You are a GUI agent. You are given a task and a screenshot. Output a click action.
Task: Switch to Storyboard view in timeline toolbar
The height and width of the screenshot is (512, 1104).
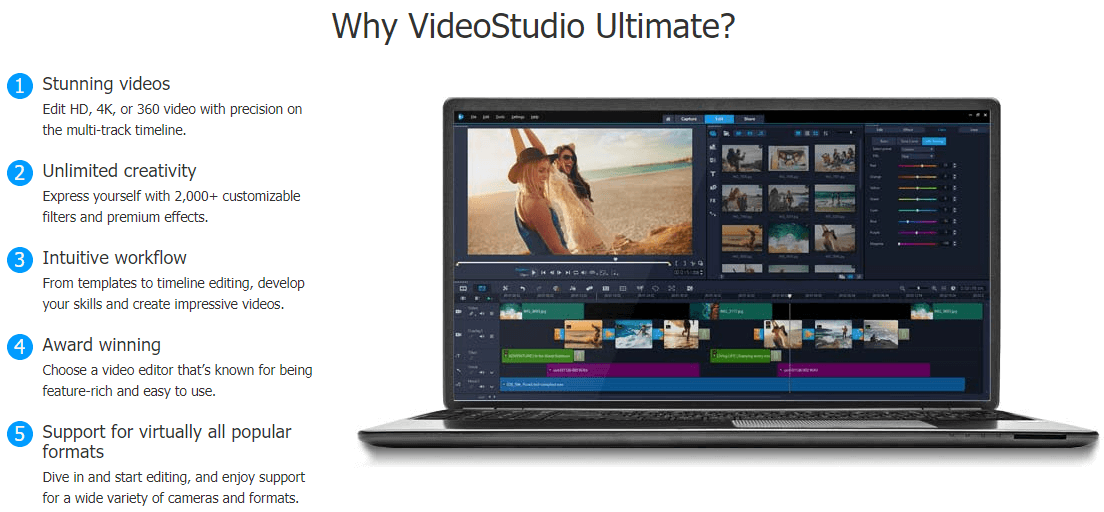tap(463, 288)
